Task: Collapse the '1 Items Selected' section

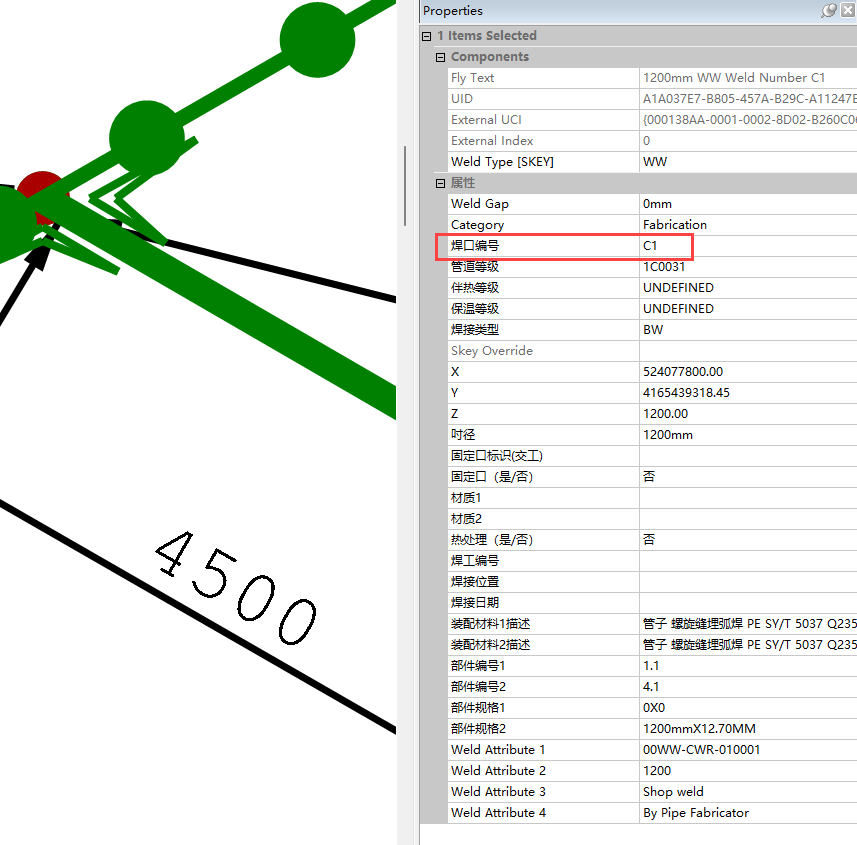Action: (427, 36)
